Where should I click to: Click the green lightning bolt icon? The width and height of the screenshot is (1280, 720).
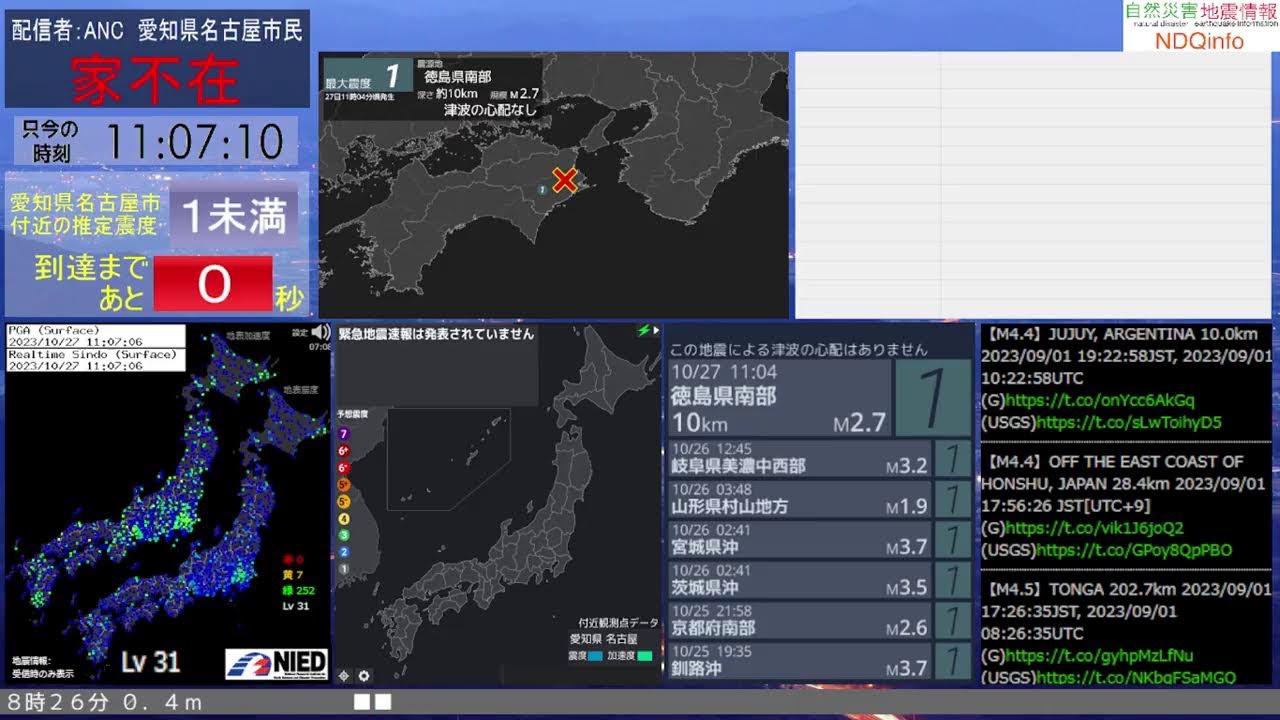(645, 331)
